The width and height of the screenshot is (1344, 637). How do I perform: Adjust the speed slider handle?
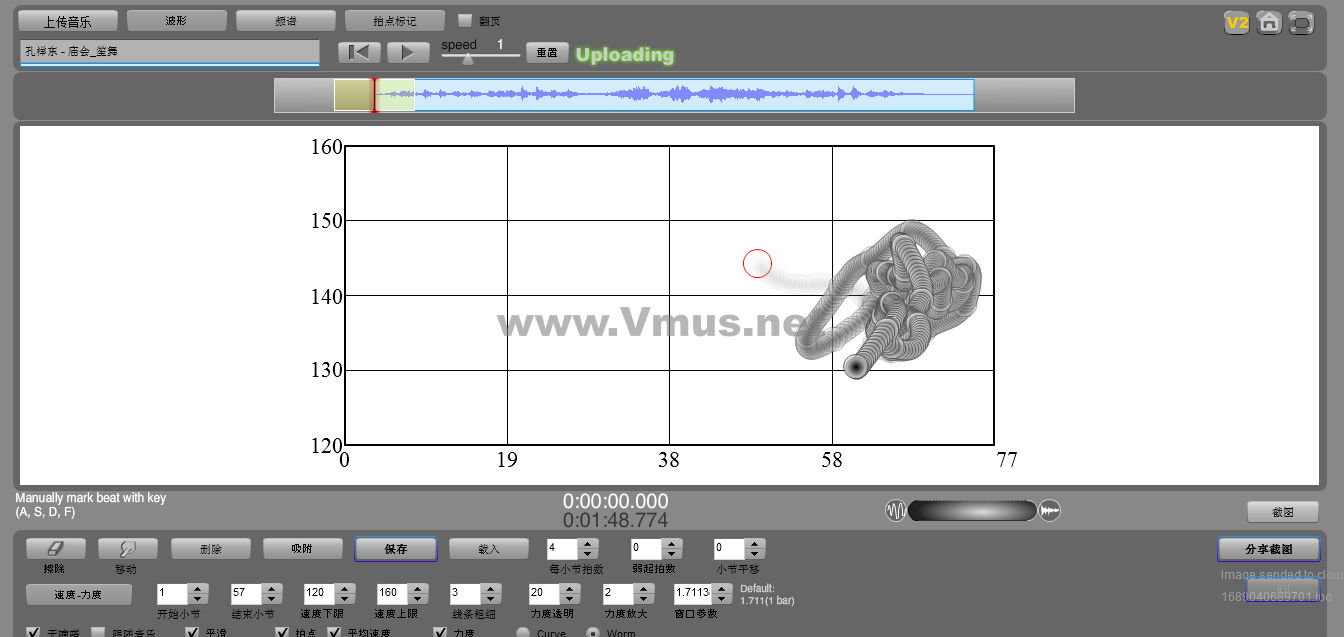(x=468, y=58)
